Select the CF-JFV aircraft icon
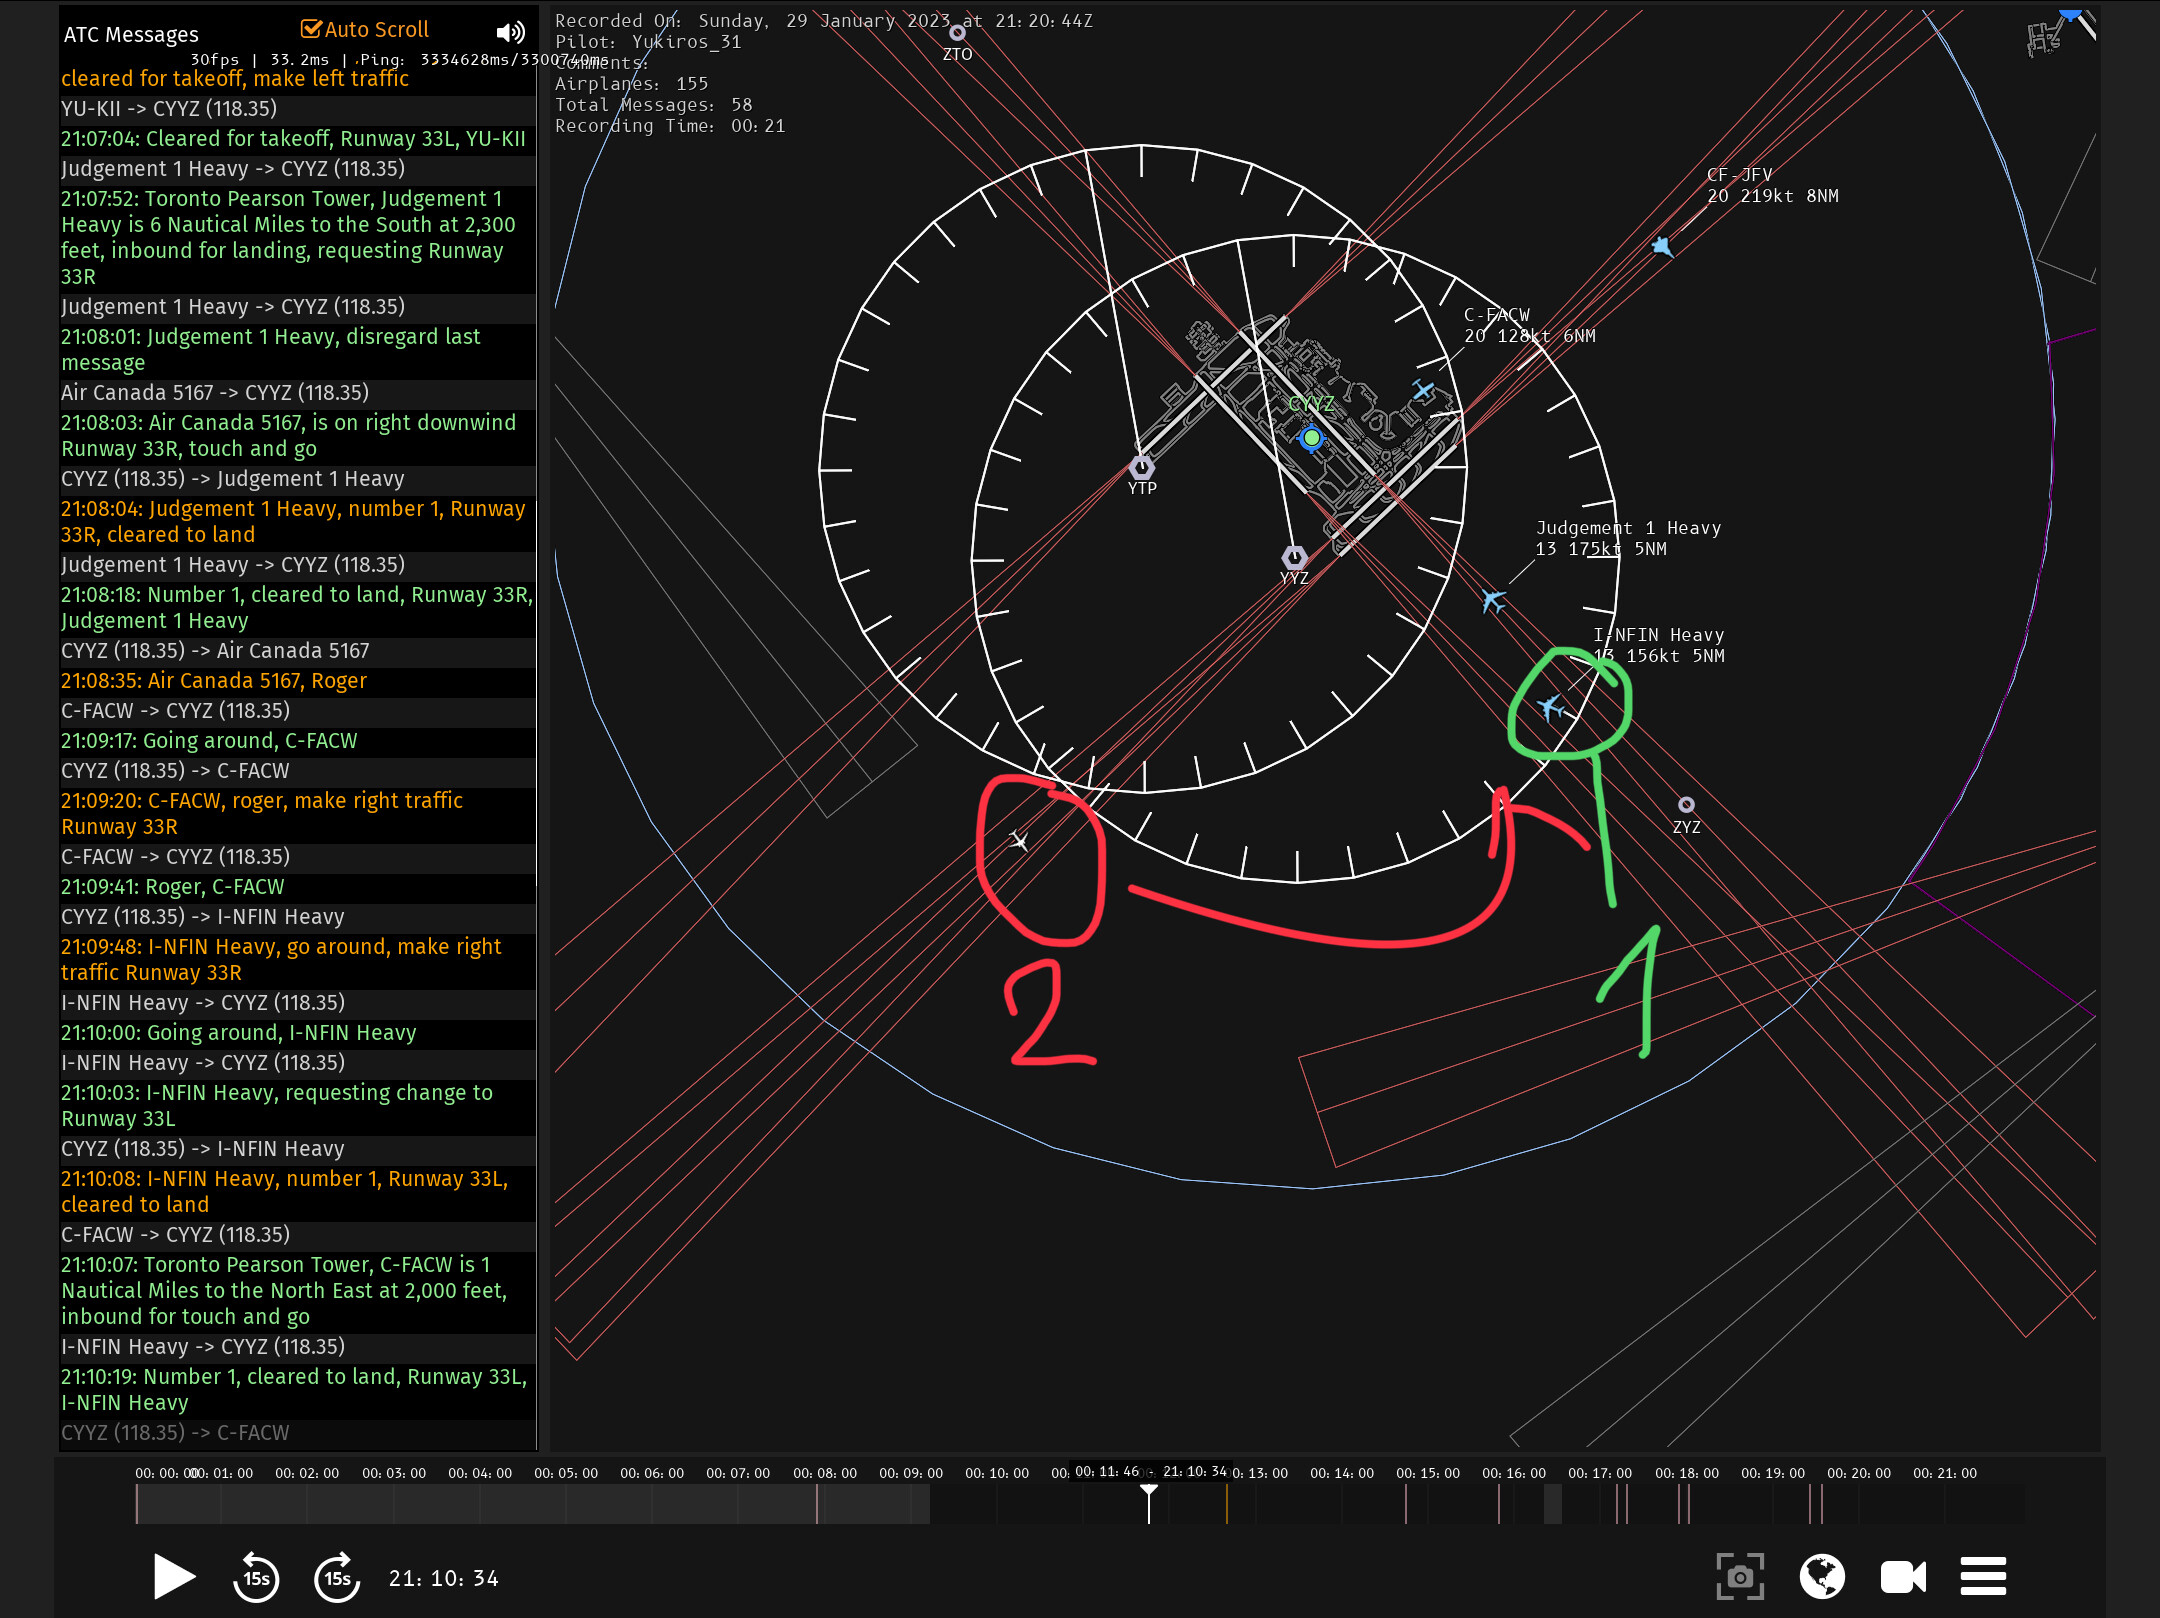This screenshot has width=2160, height=1618. [1662, 246]
